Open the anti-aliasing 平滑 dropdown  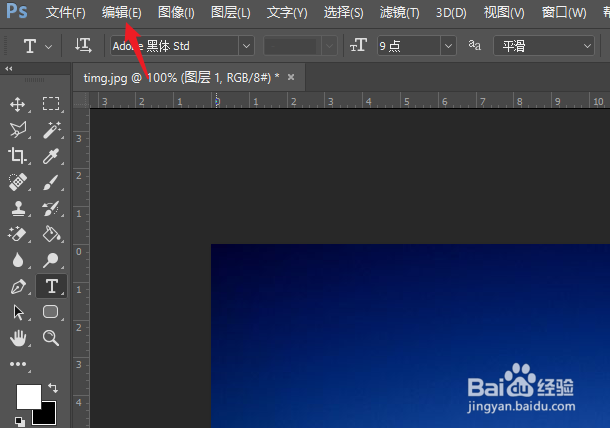(x=544, y=46)
